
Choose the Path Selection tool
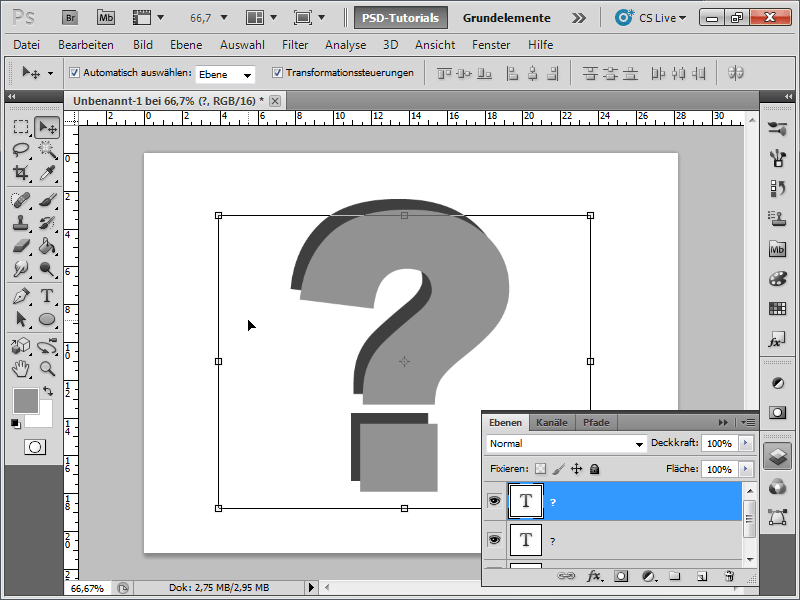[x=21, y=319]
